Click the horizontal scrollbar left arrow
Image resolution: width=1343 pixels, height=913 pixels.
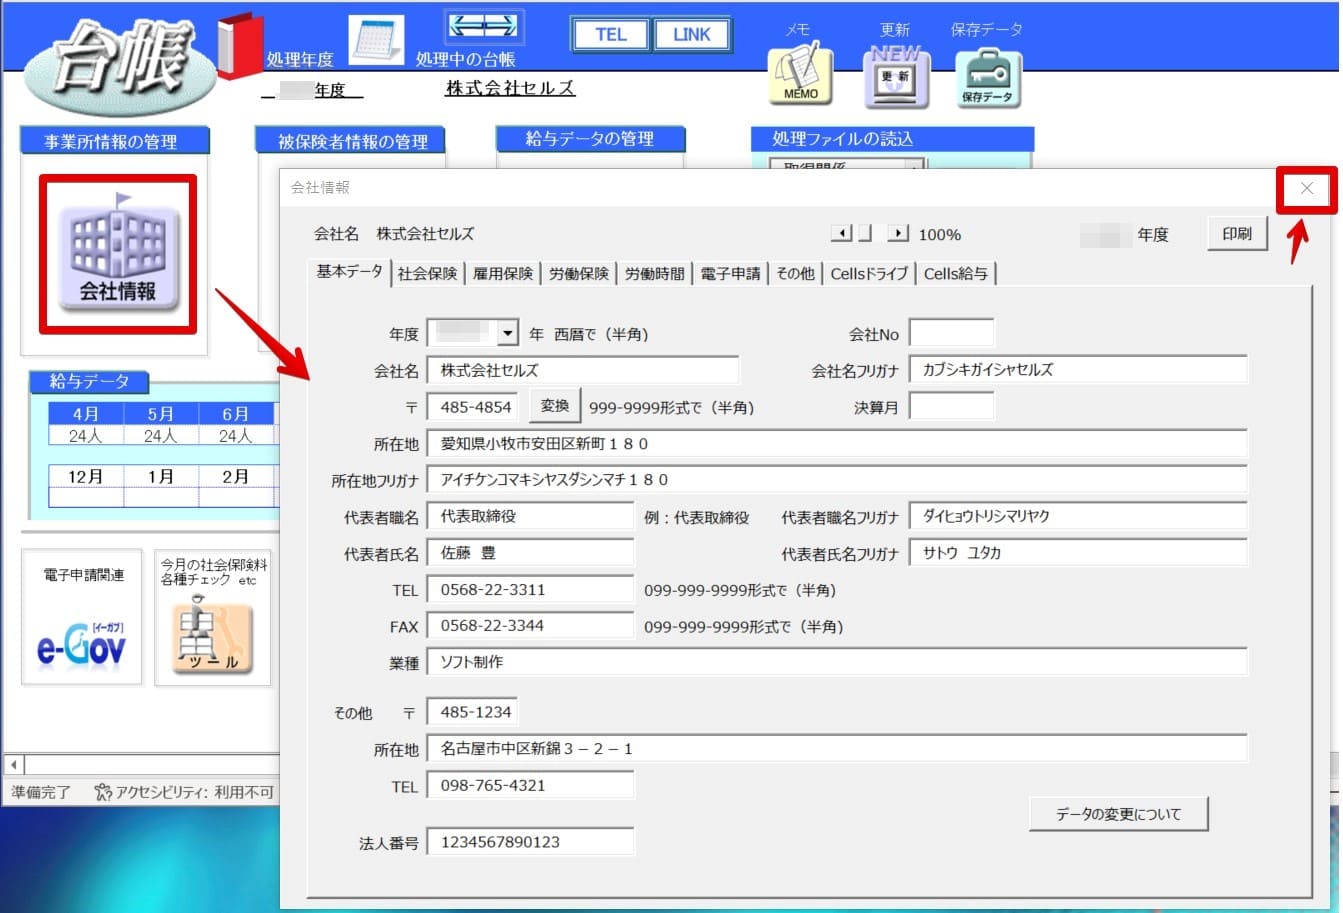pos(14,765)
